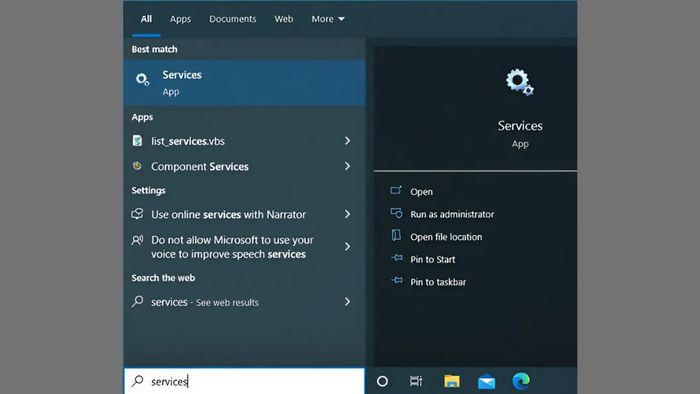Expand the services web results arrow
Image resolution: width=700 pixels, height=394 pixels.
pos(347,302)
